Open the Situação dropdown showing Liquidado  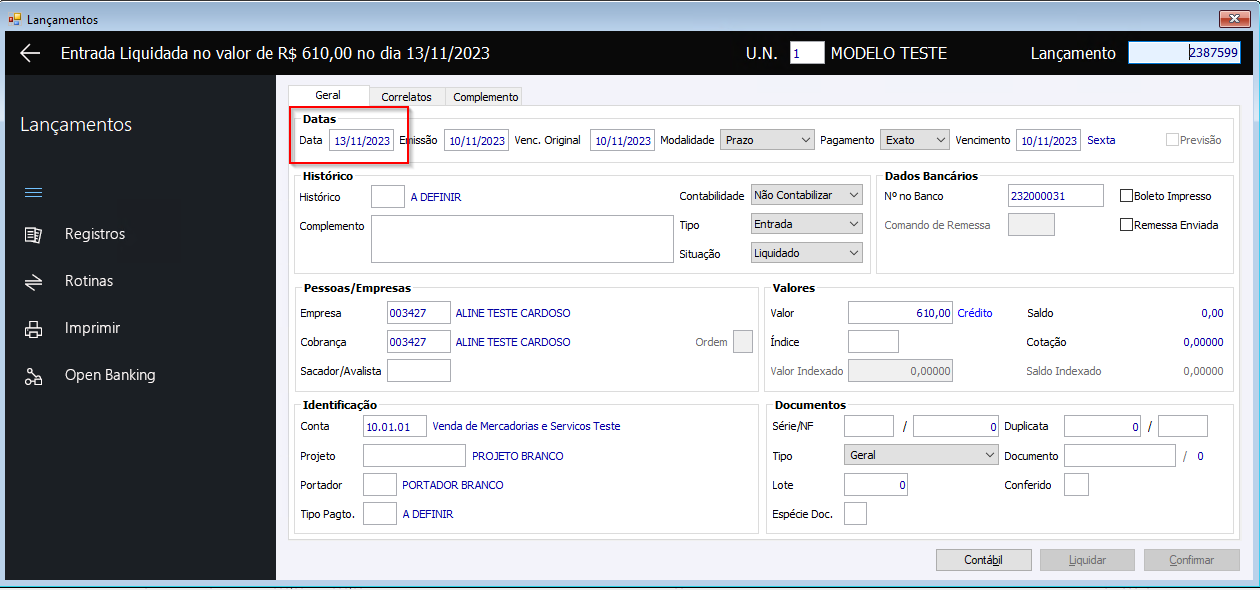pos(806,253)
